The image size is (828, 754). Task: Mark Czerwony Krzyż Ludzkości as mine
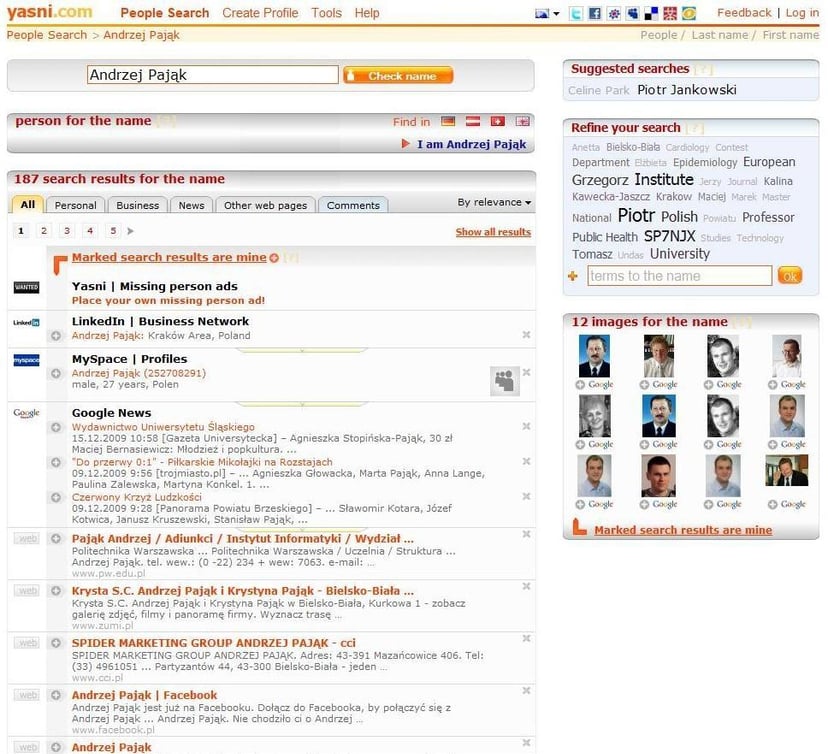[56, 497]
